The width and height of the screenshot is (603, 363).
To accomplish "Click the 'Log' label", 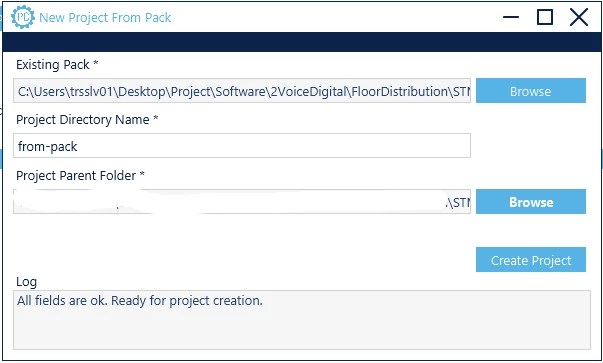I will coord(26,282).
